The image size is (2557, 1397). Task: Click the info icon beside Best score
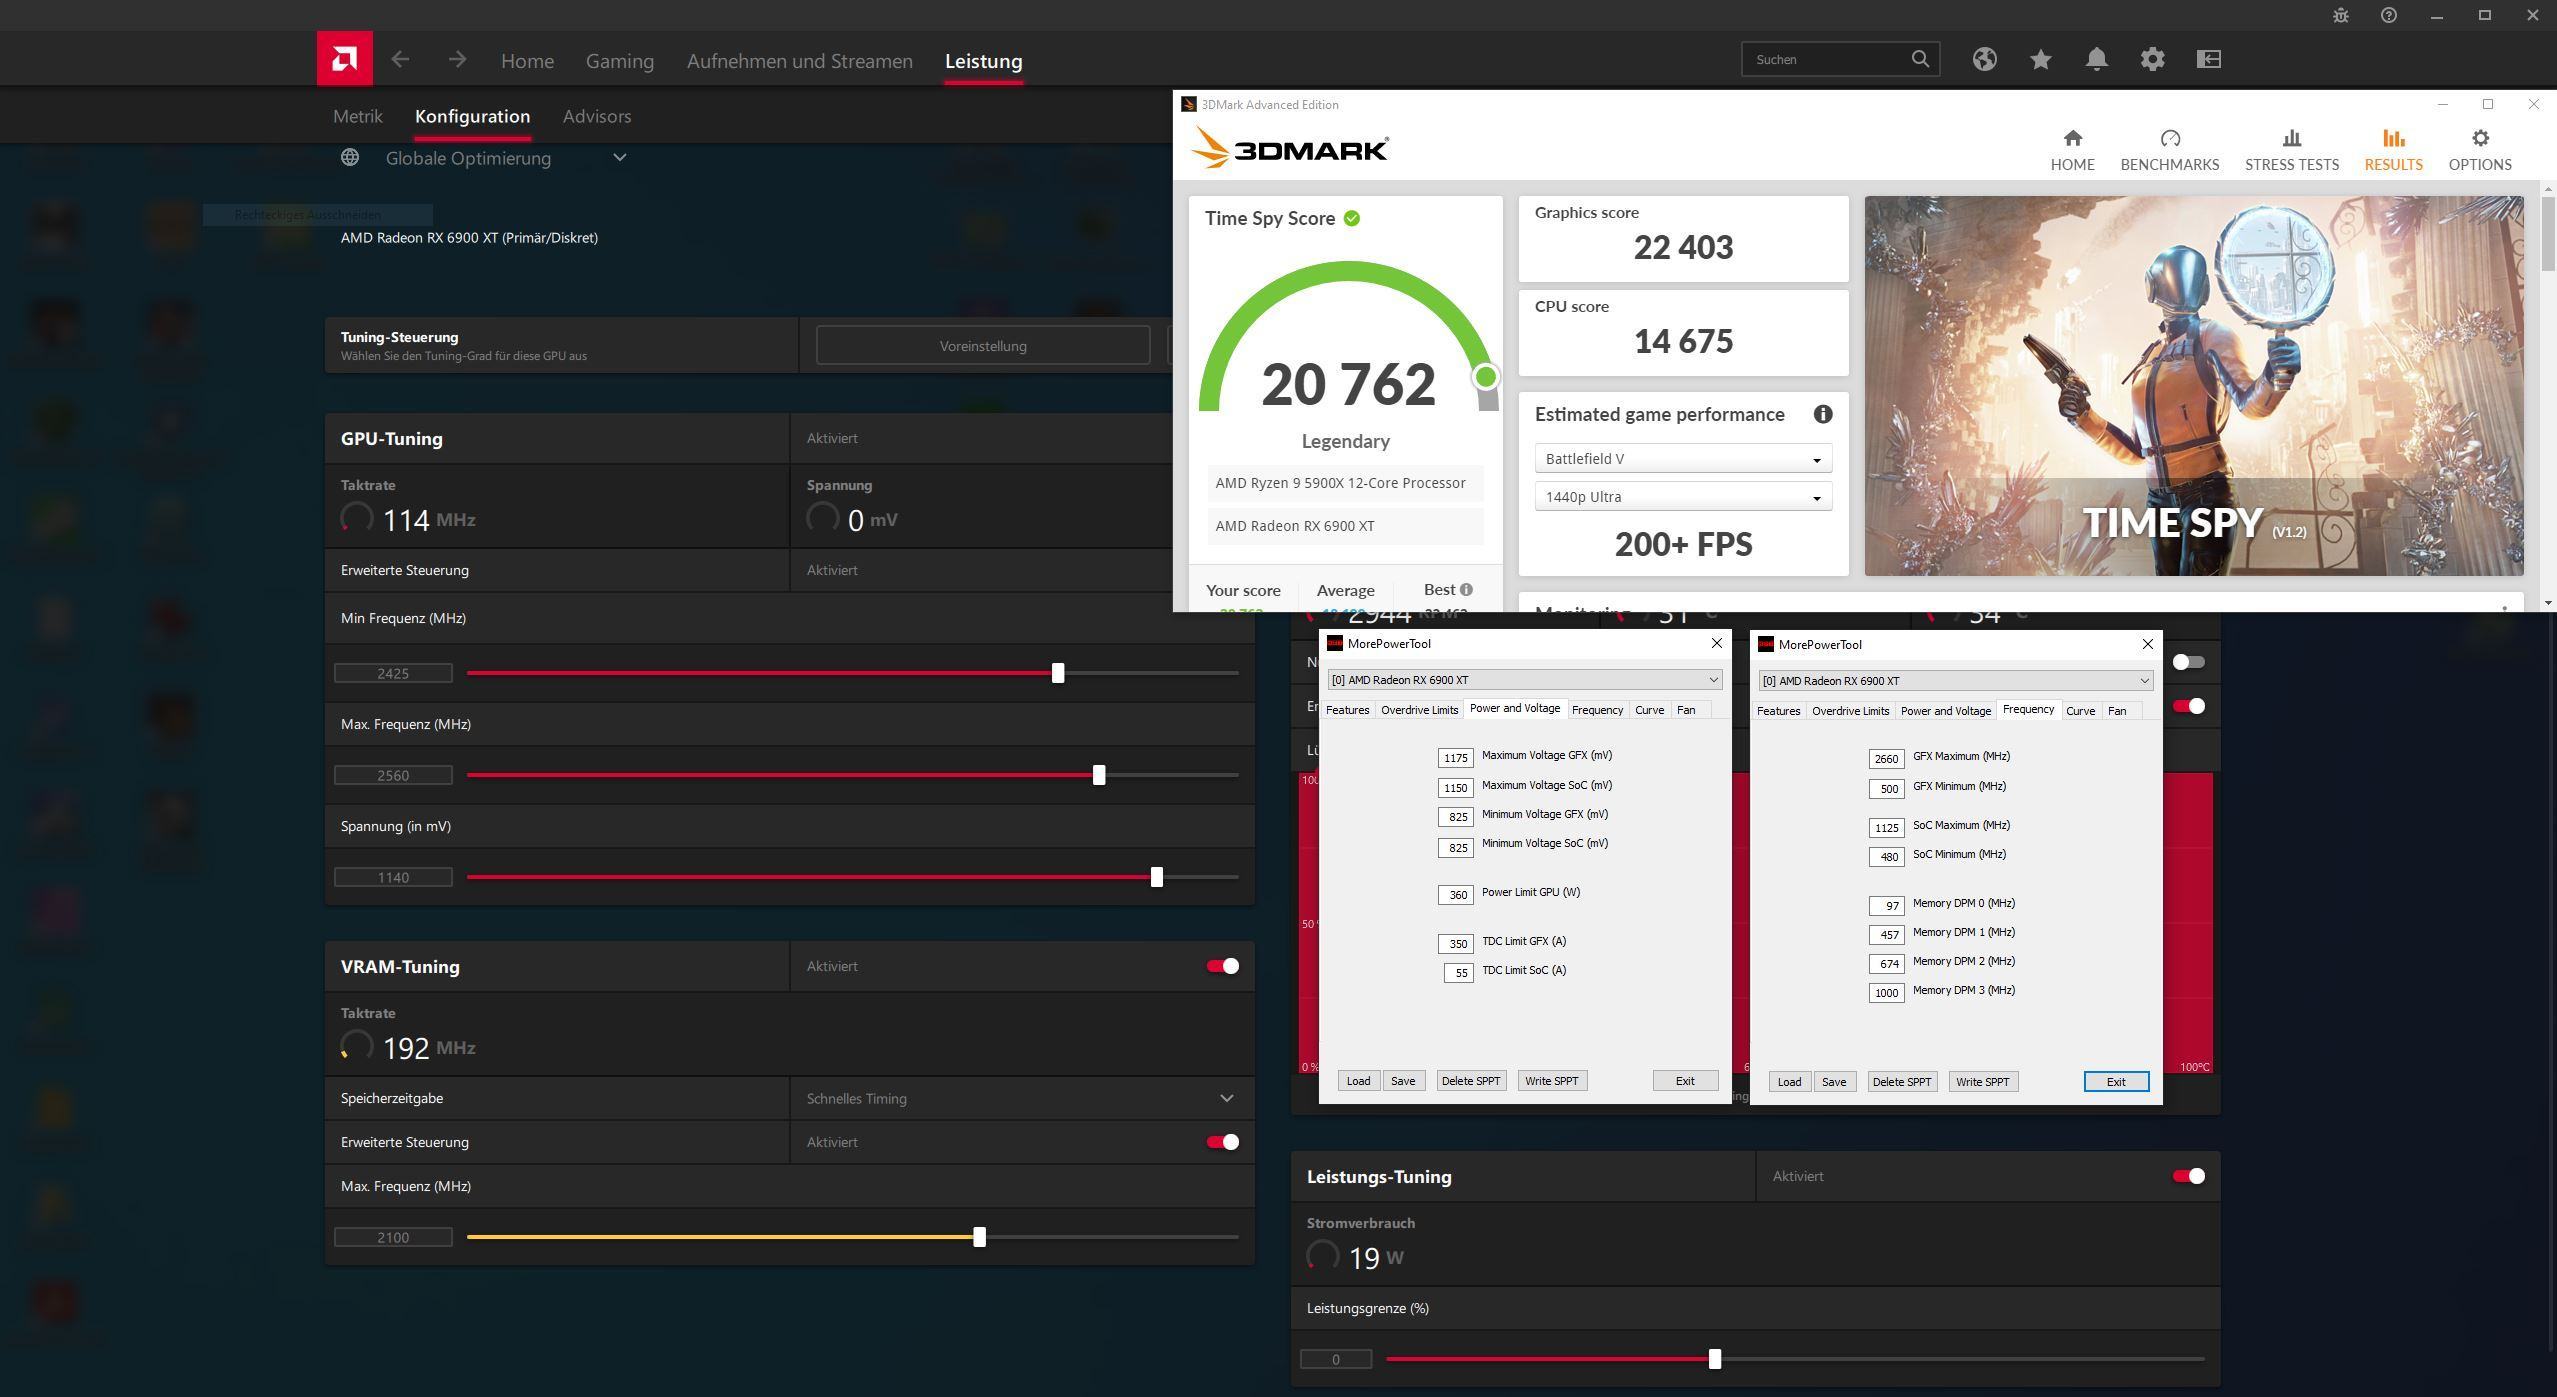(x=1466, y=590)
